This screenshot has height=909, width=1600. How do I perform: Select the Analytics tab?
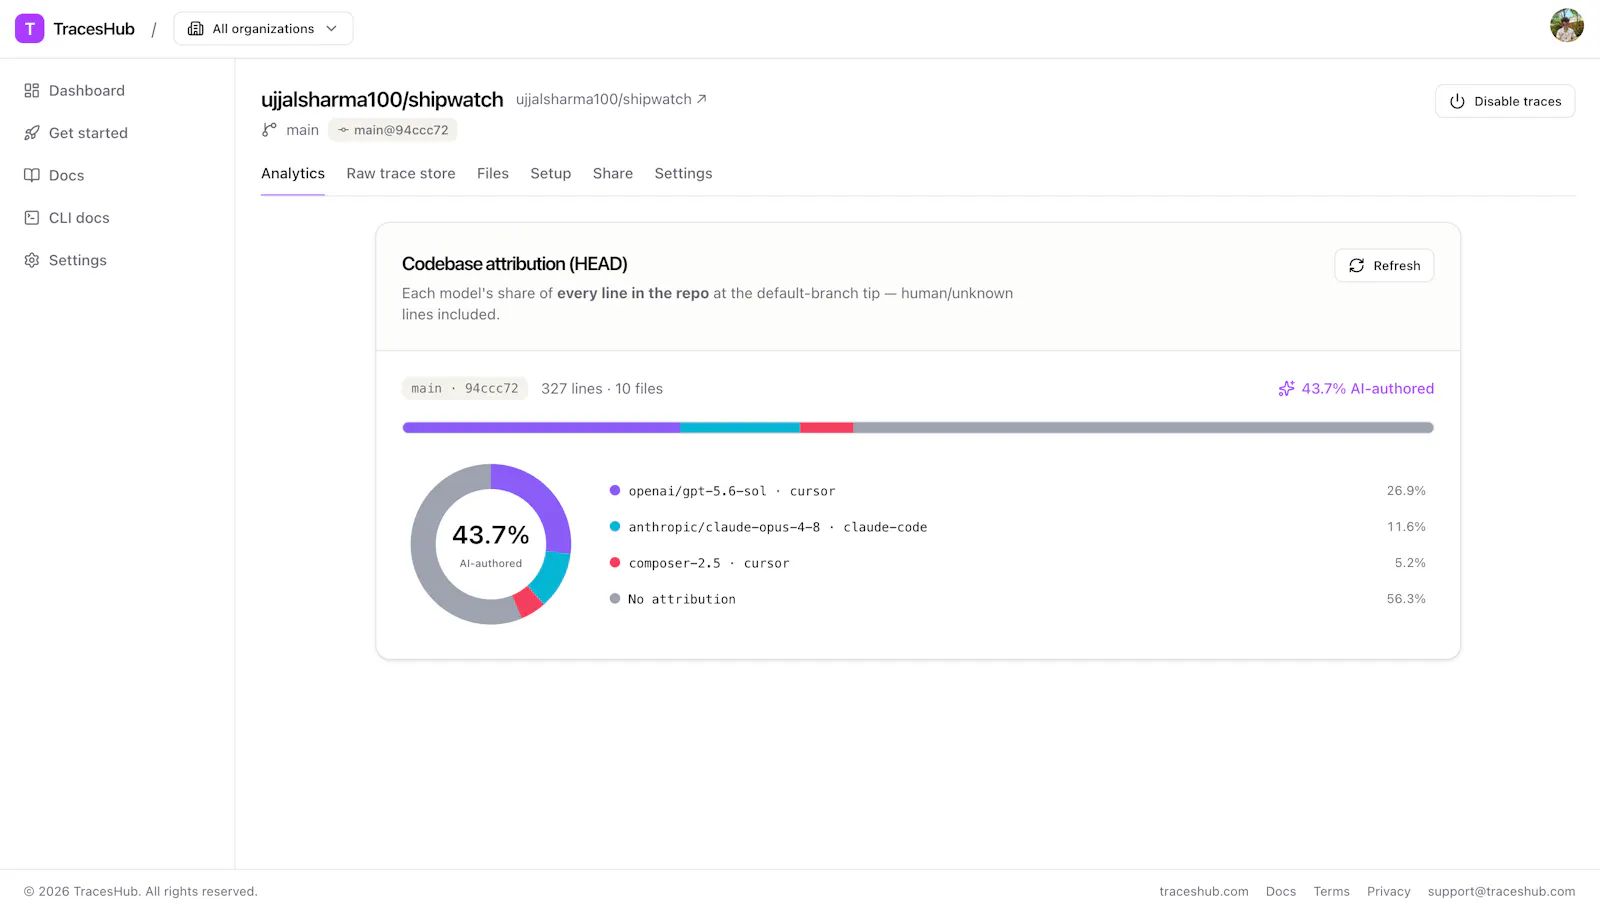click(293, 174)
